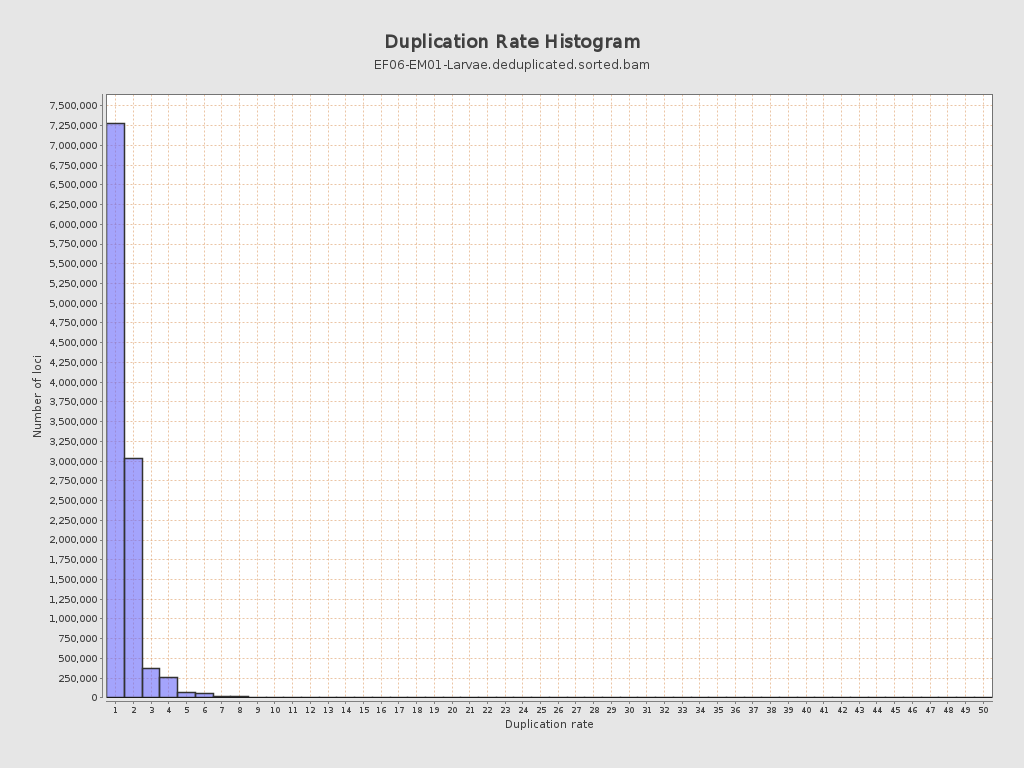Click the 4,000,000 y-axis tick label
The height and width of the screenshot is (768, 1024).
[x=73, y=382]
